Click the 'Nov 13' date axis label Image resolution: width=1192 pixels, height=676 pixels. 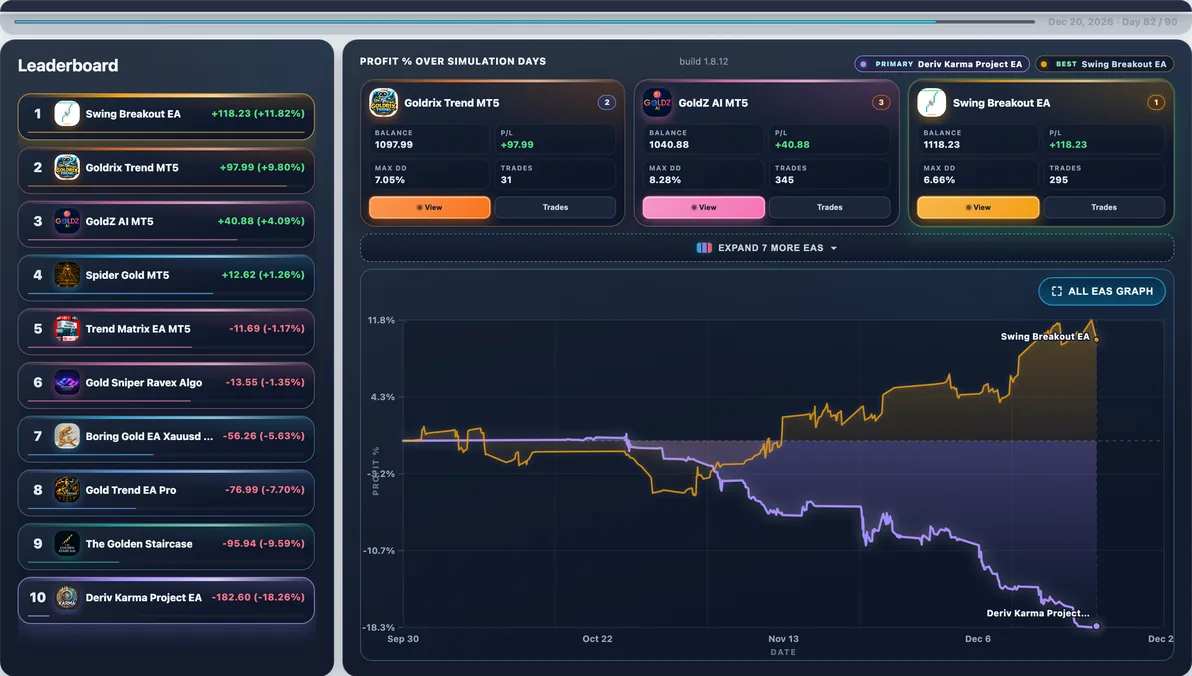783,639
